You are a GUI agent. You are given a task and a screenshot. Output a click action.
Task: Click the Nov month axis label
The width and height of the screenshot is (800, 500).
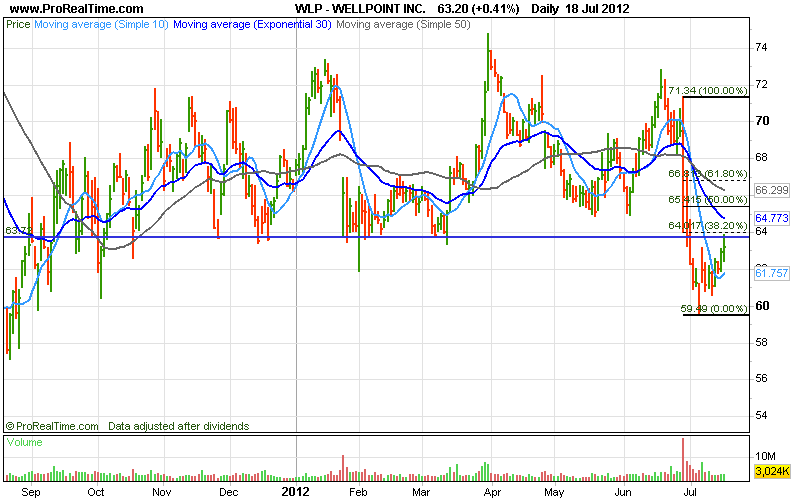point(162,492)
